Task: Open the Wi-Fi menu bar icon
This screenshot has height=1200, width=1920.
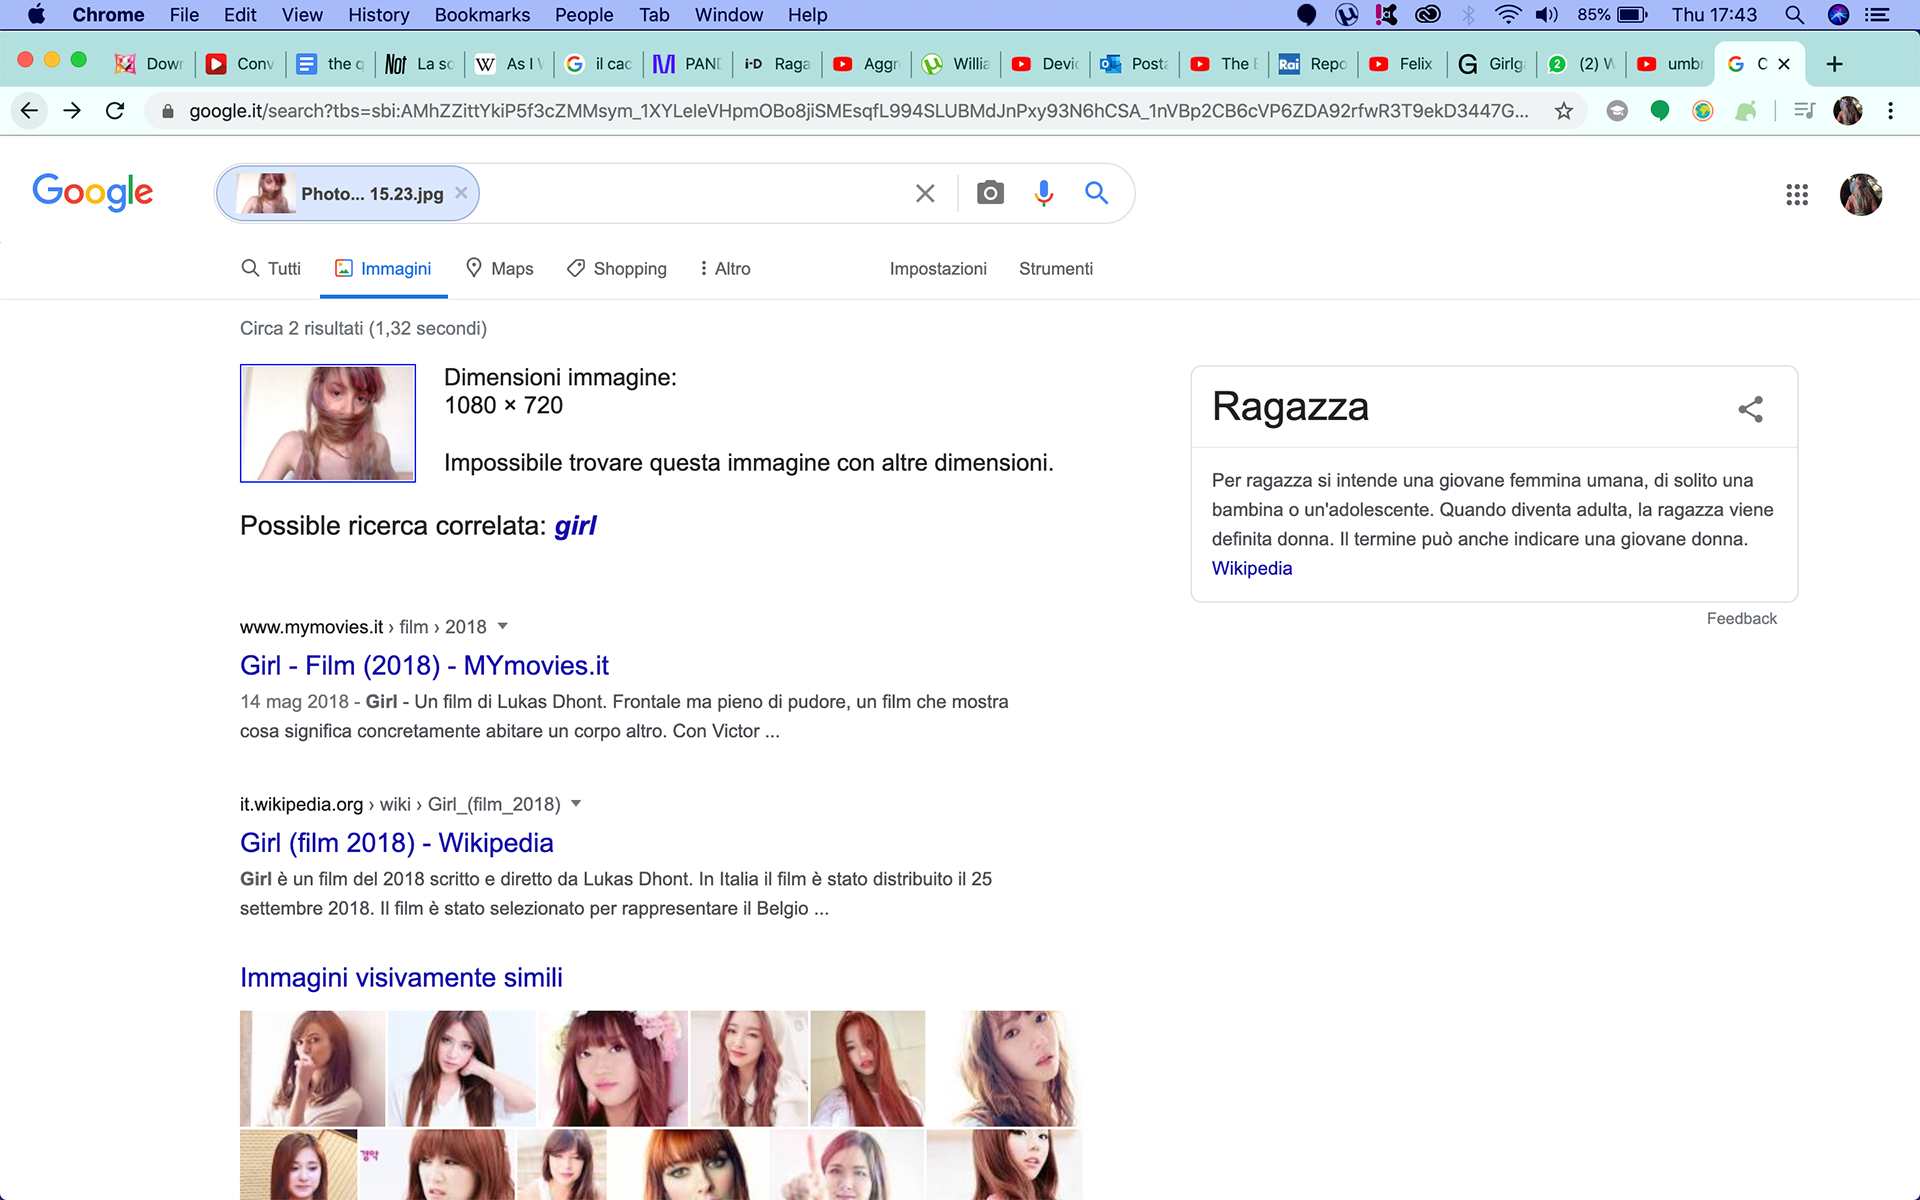Action: point(1507,15)
